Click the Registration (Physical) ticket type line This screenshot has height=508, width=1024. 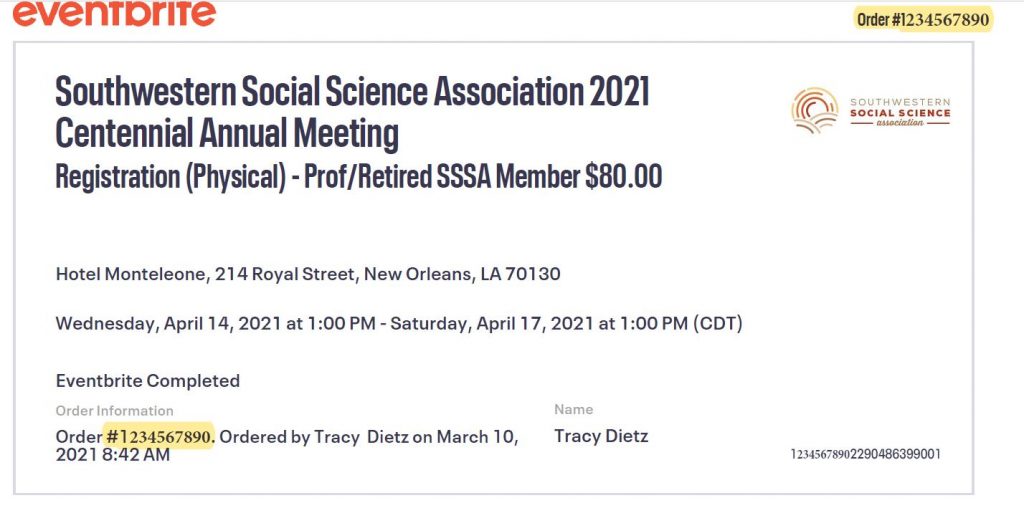coord(359,177)
